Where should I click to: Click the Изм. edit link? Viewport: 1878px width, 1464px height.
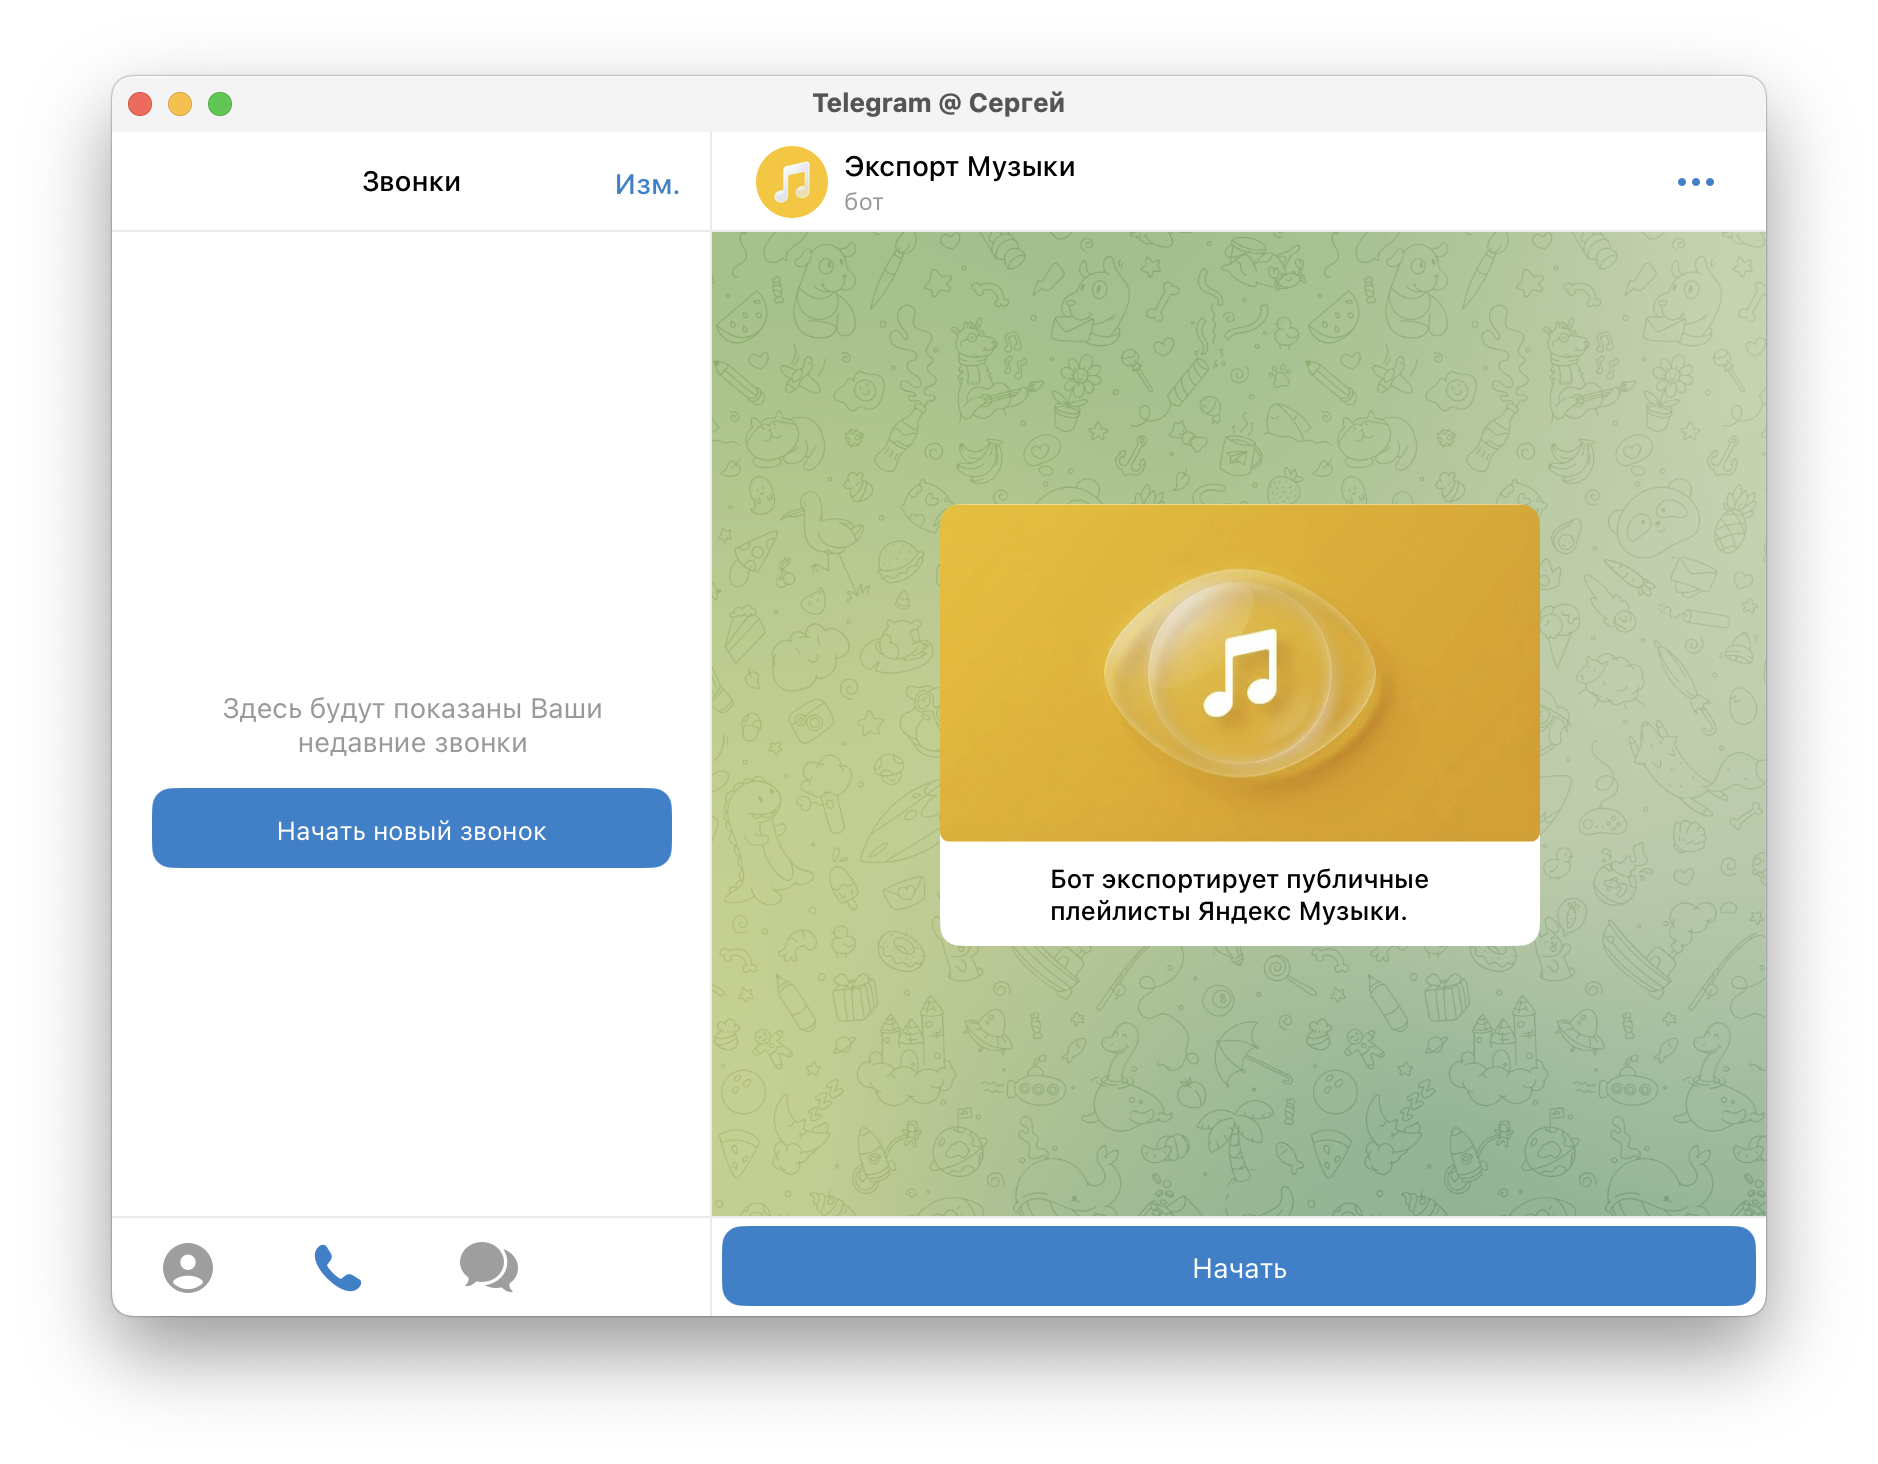pos(647,184)
